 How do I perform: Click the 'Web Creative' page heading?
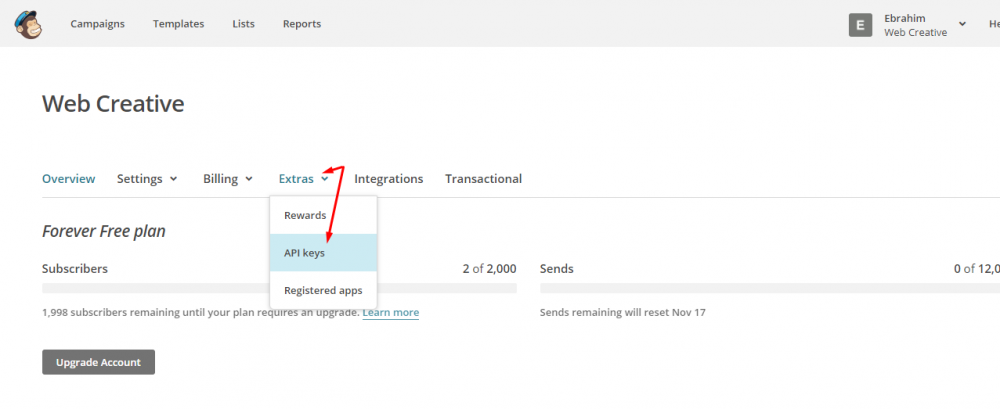pos(114,103)
